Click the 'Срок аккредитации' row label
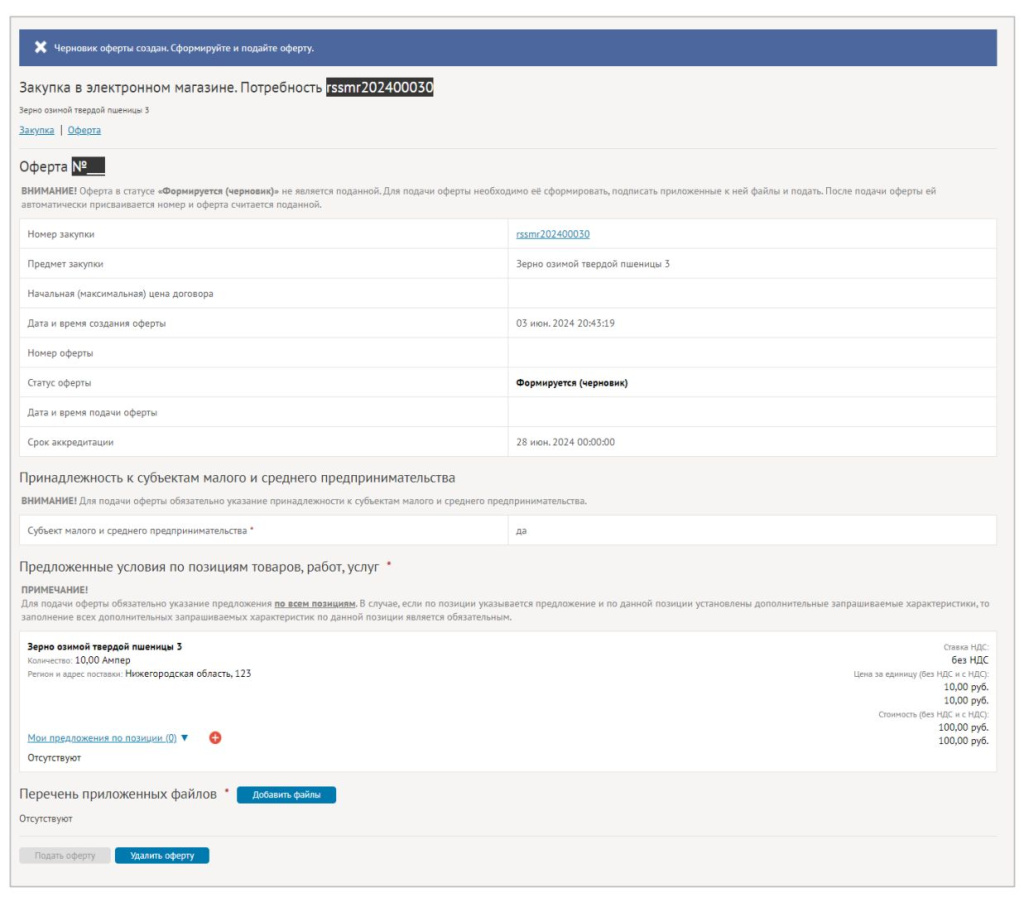Image resolution: width=1024 pixels, height=897 pixels. coord(71,442)
